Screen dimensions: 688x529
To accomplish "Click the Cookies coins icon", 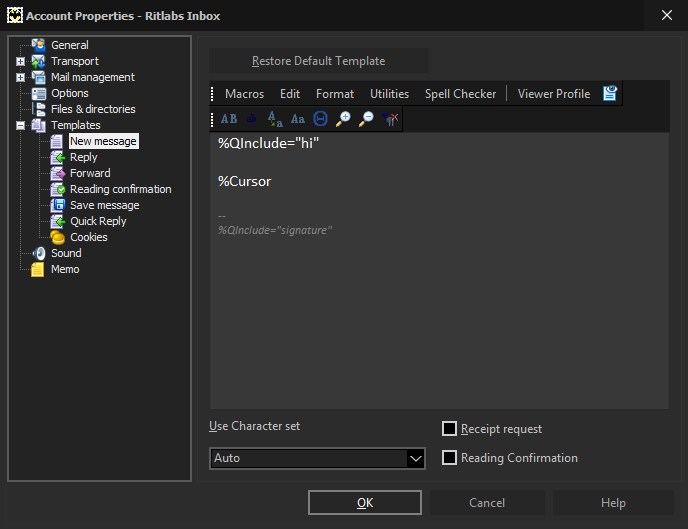I will [57, 237].
